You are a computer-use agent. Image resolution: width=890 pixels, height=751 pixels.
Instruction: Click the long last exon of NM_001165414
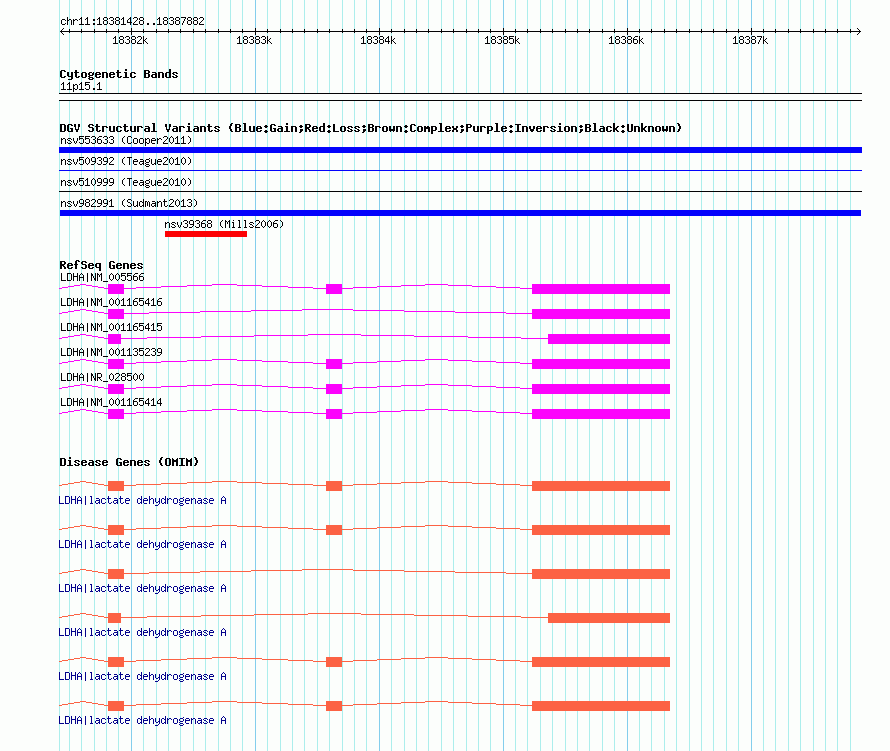tap(601, 414)
